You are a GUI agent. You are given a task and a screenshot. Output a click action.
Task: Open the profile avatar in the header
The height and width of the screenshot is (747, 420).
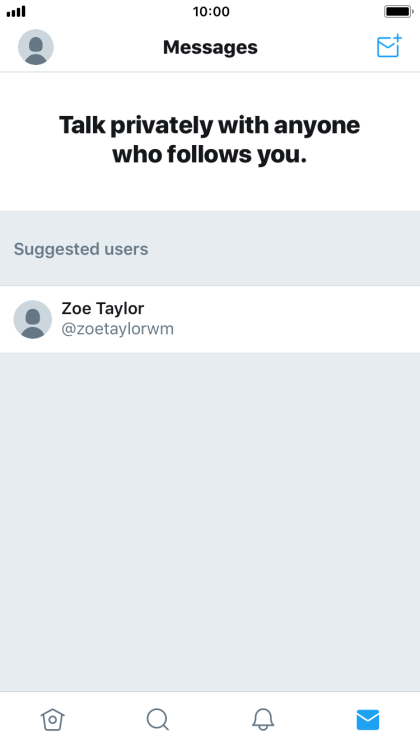tap(36, 47)
